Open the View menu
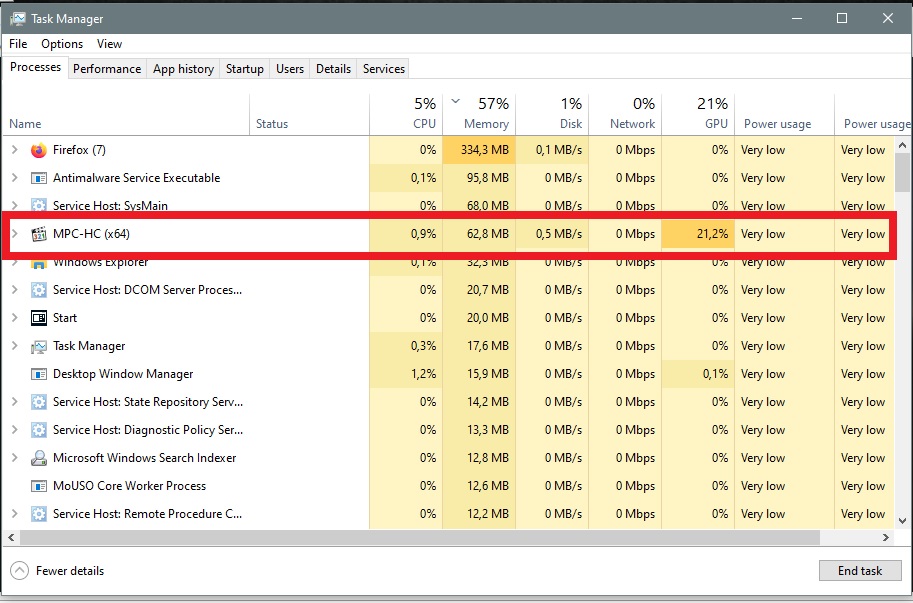 coord(109,44)
